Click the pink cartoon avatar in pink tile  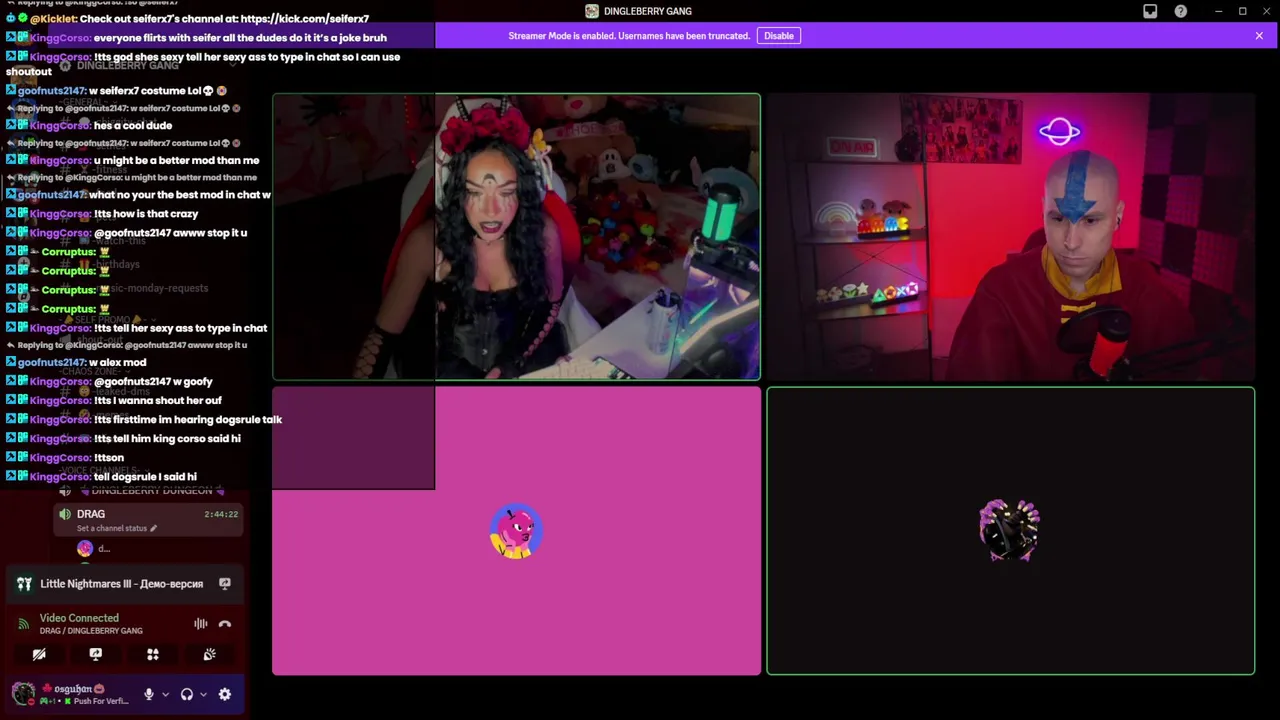click(x=516, y=531)
